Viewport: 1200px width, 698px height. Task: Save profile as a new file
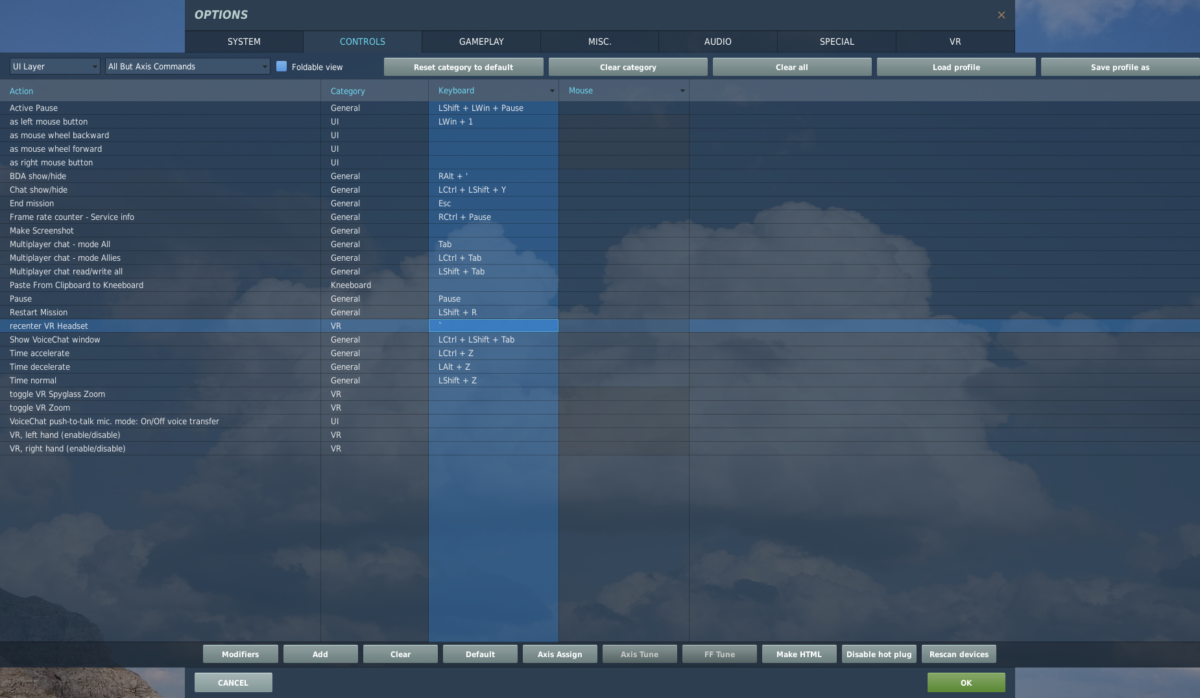[x=1119, y=66]
